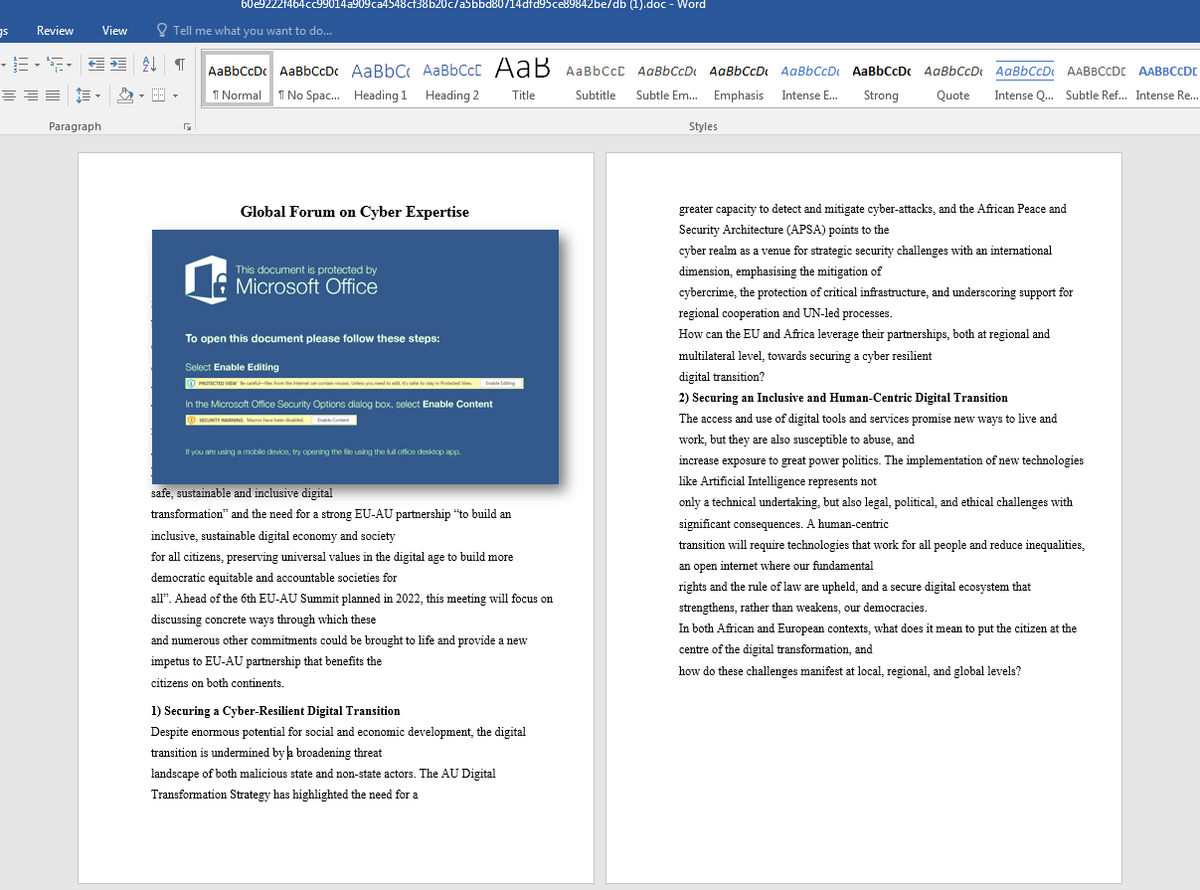
Task: Apply the Normal style
Action: click(x=237, y=80)
